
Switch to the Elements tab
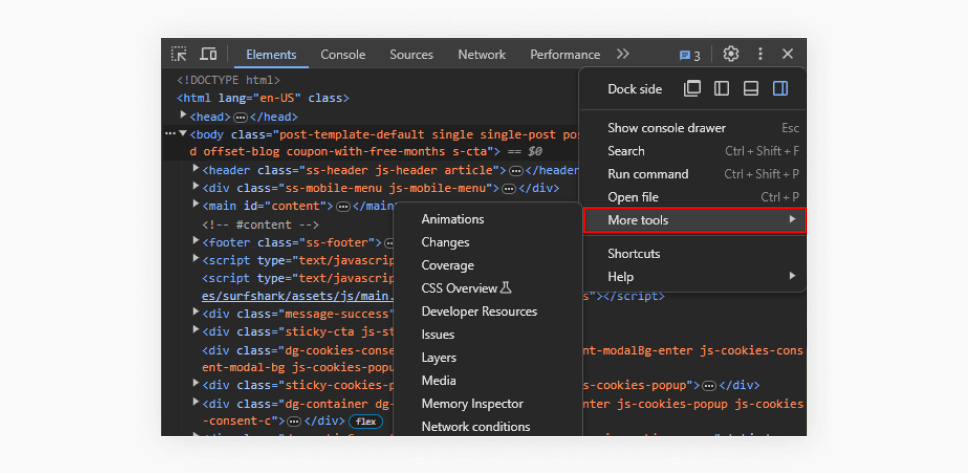pos(271,54)
